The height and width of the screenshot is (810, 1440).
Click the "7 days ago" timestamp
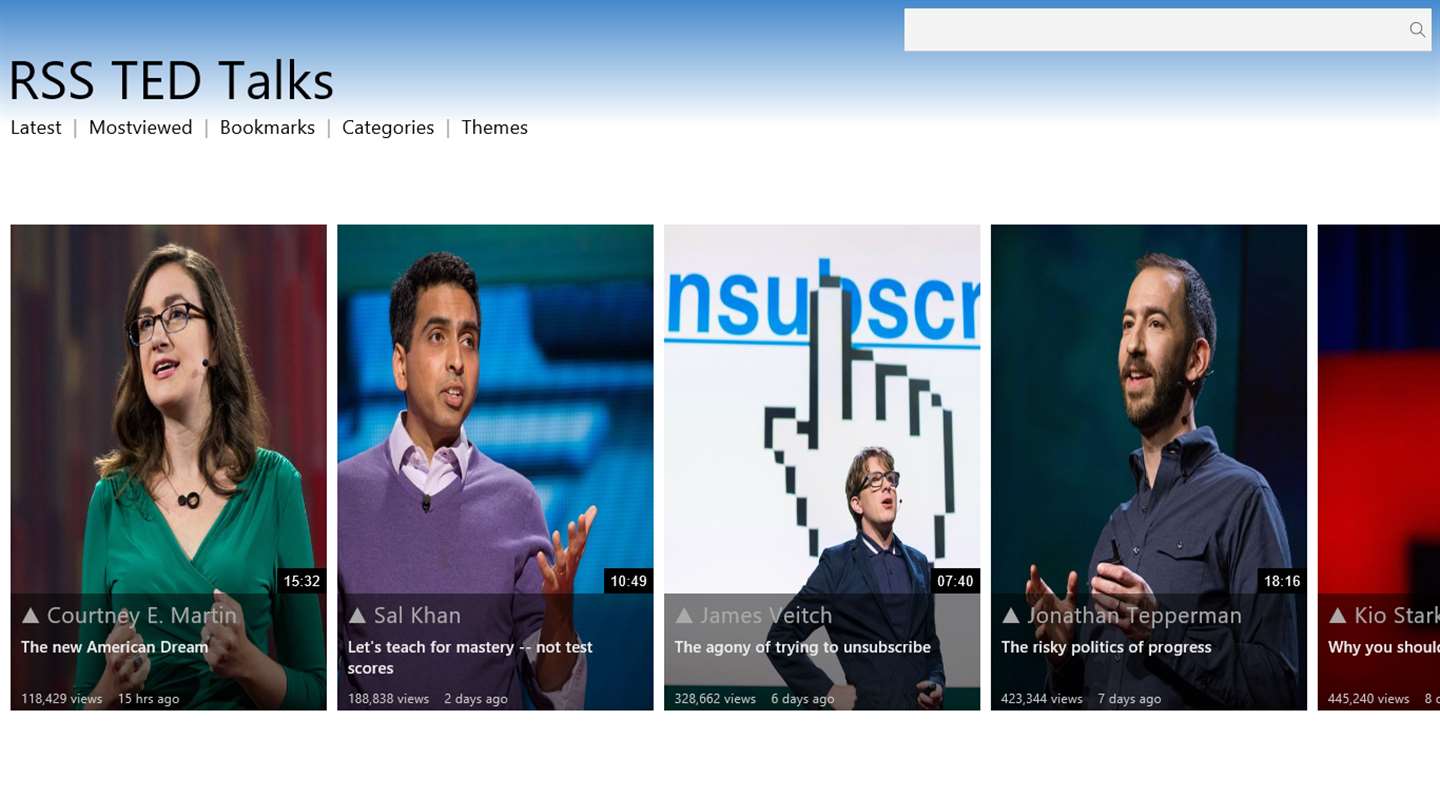coord(1130,699)
